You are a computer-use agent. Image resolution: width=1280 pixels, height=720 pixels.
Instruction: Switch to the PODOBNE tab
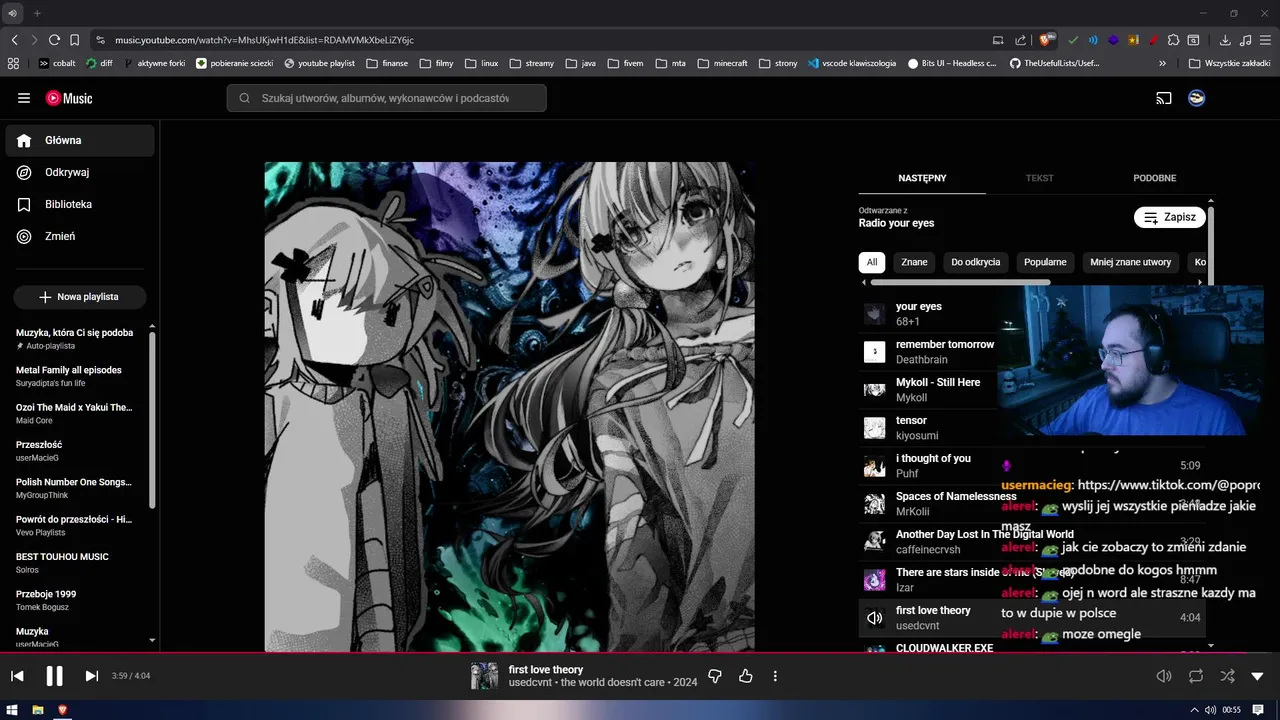[1154, 178]
